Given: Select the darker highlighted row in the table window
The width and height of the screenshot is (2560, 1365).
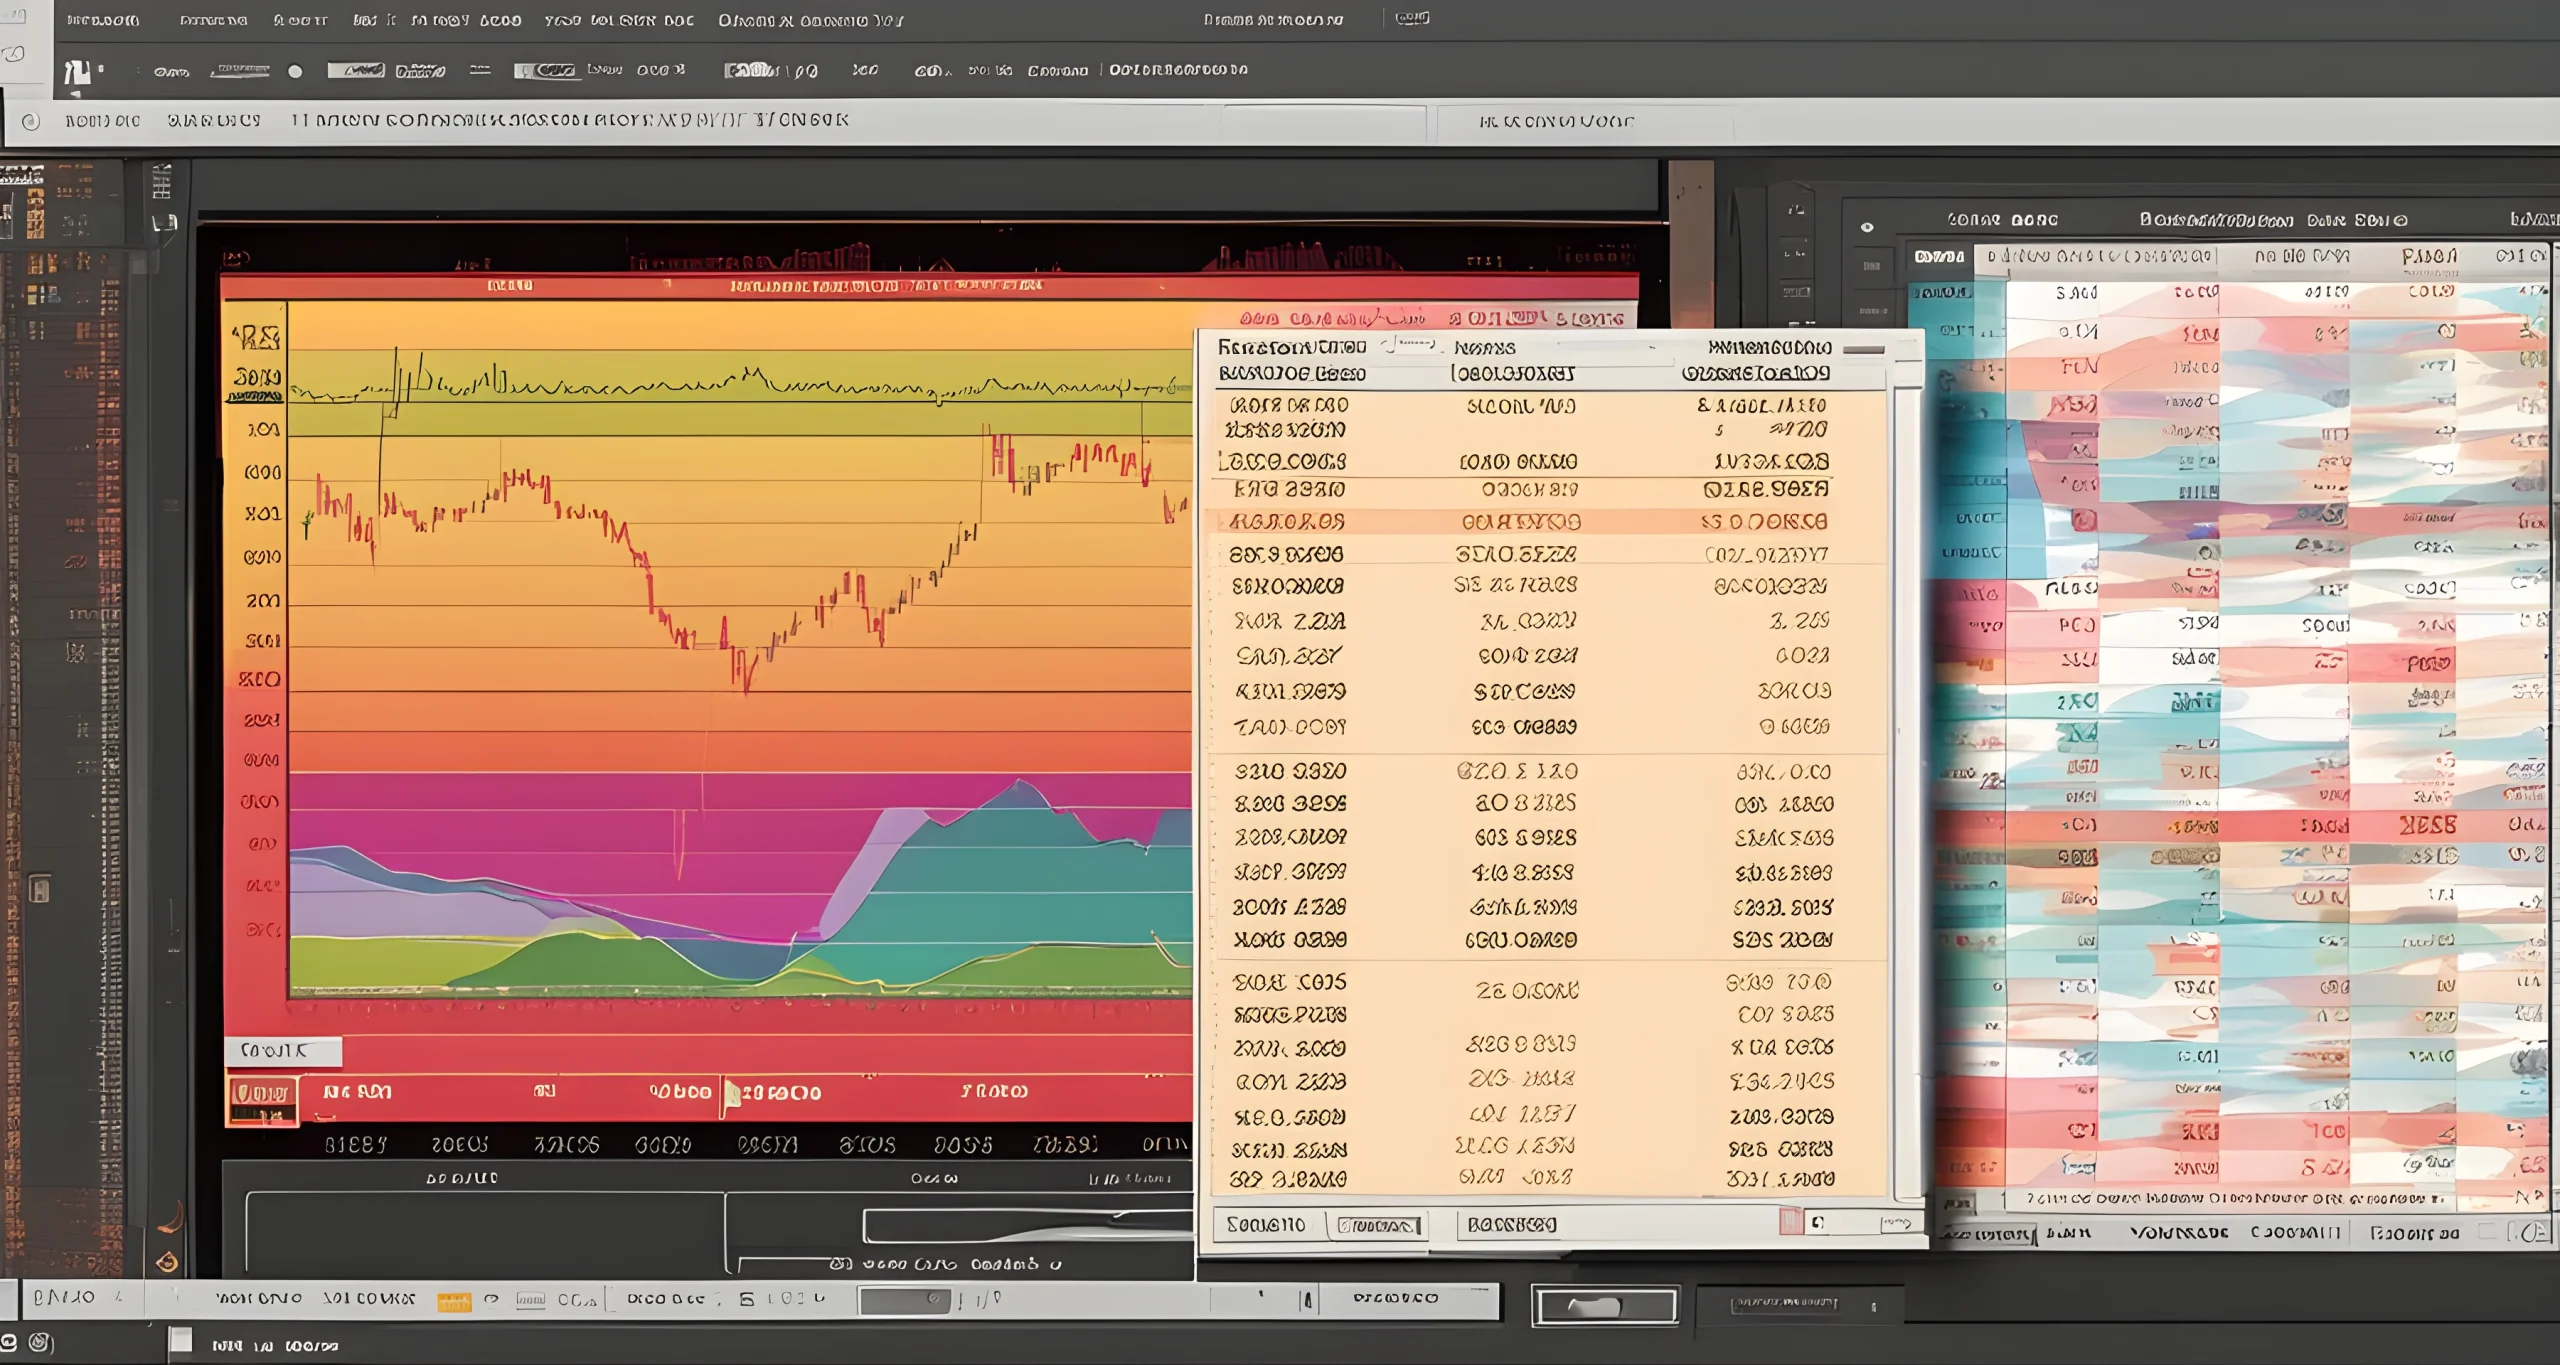Looking at the screenshot, I should (1546, 521).
